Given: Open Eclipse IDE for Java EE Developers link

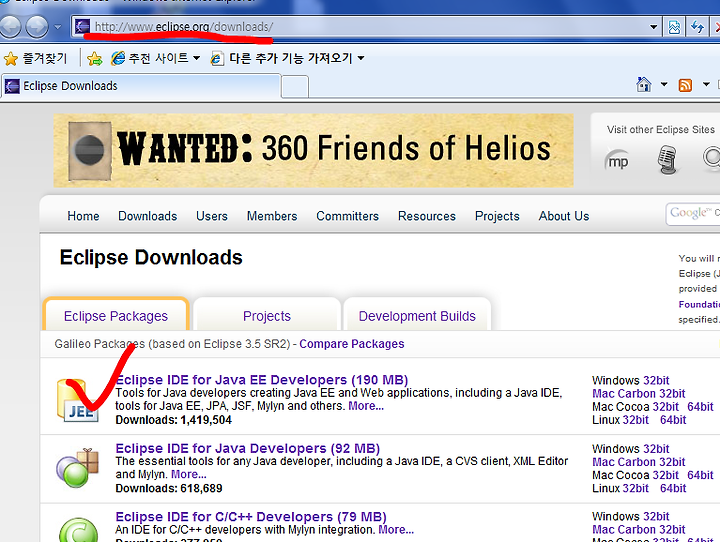Looking at the screenshot, I should pyautogui.click(x=262, y=380).
